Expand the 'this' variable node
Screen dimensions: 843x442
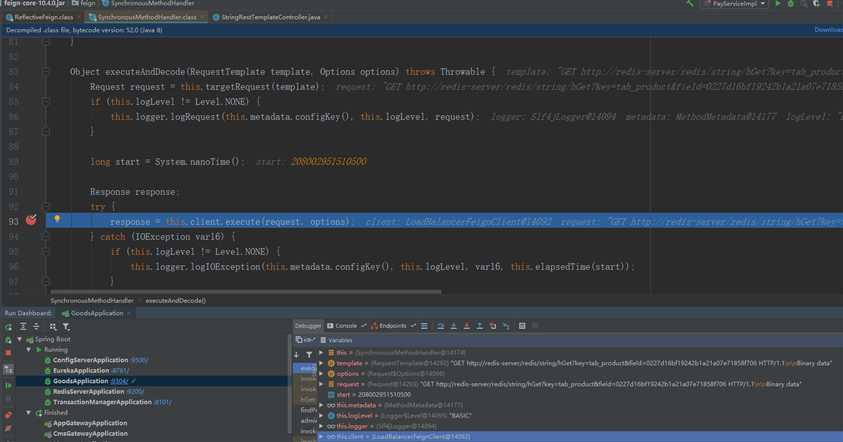[x=321, y=353]
